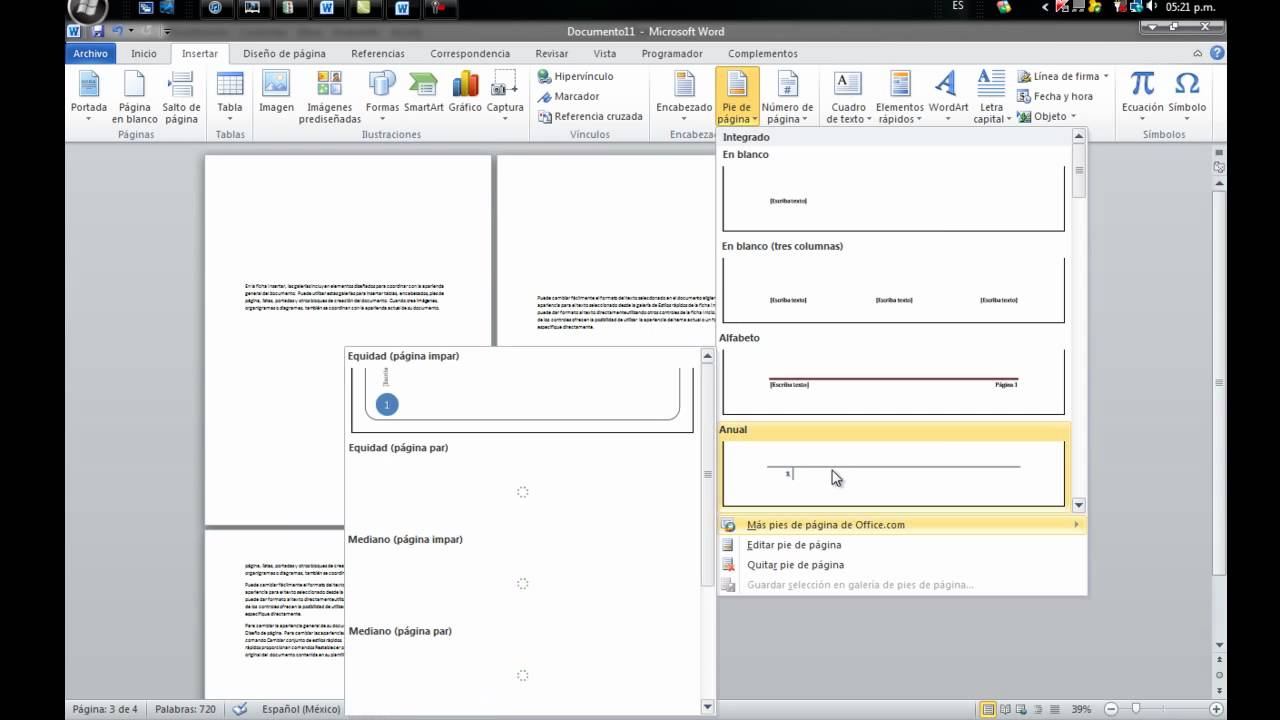Undo the last action
Viewport: 1280px width, 720px height.
tap(117, 32)
